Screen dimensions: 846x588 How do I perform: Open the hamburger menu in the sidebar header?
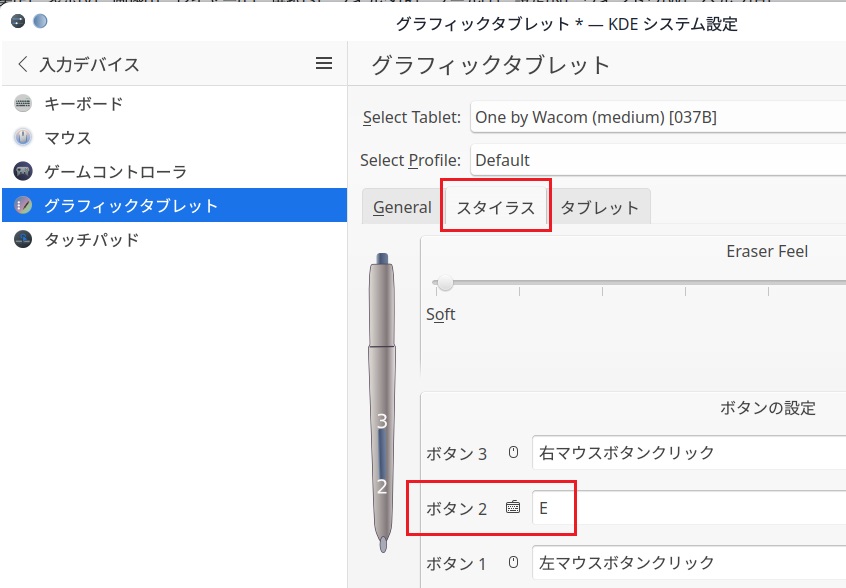pos(323,64)
